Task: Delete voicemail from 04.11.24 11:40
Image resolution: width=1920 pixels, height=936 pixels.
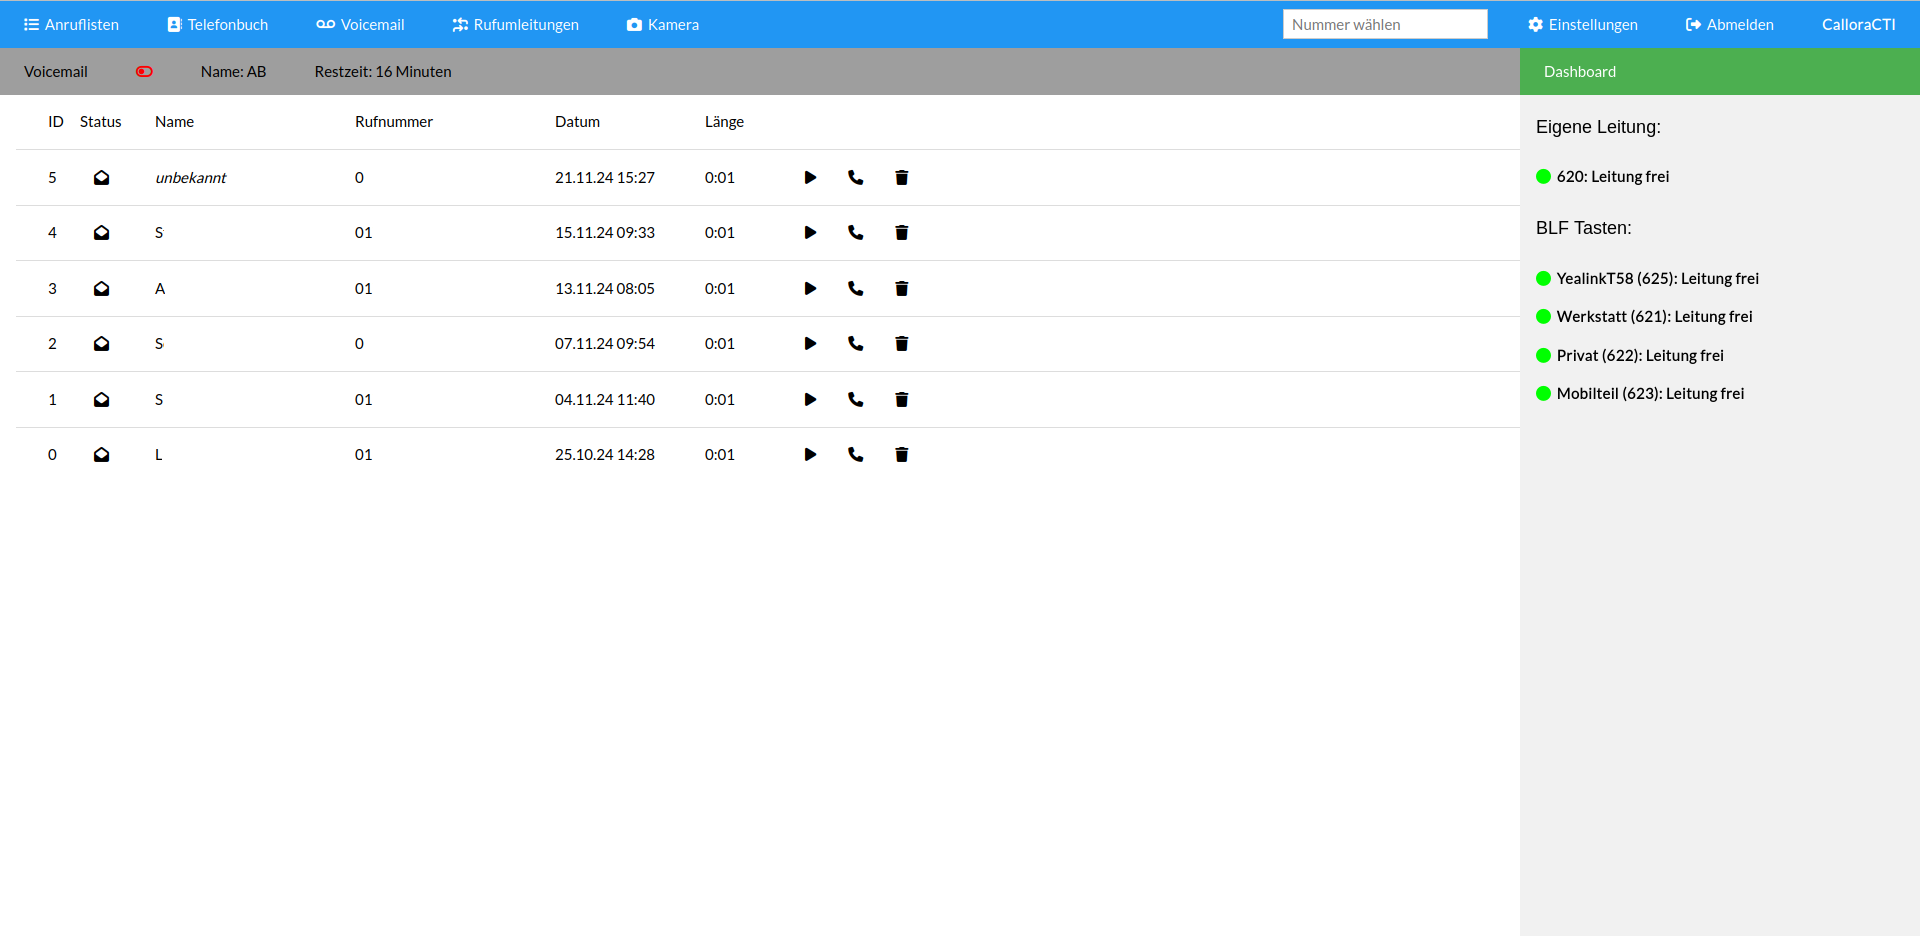Action: 902,400
